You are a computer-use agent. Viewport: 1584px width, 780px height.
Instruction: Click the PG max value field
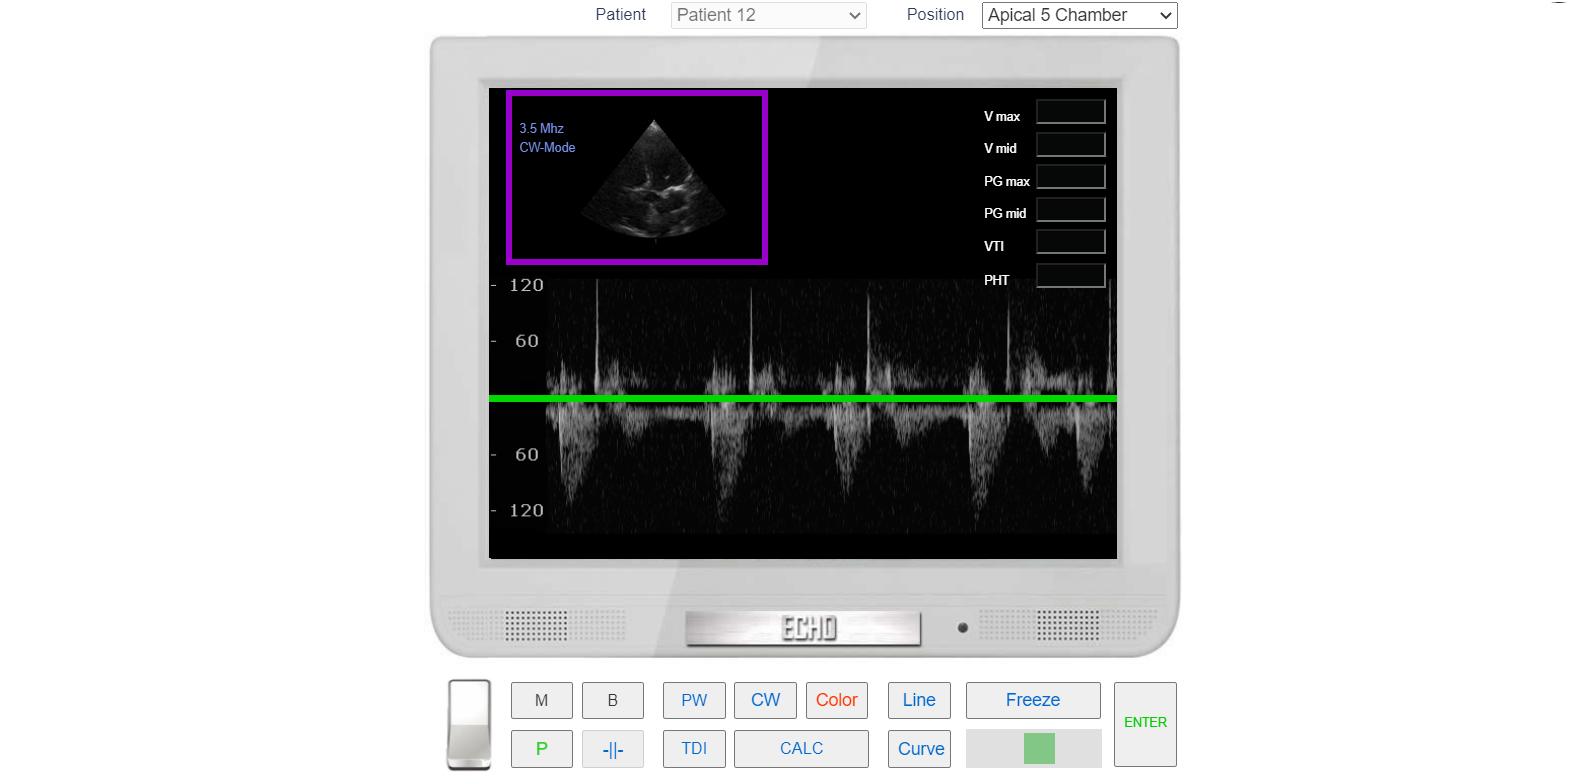point(1070,177)
